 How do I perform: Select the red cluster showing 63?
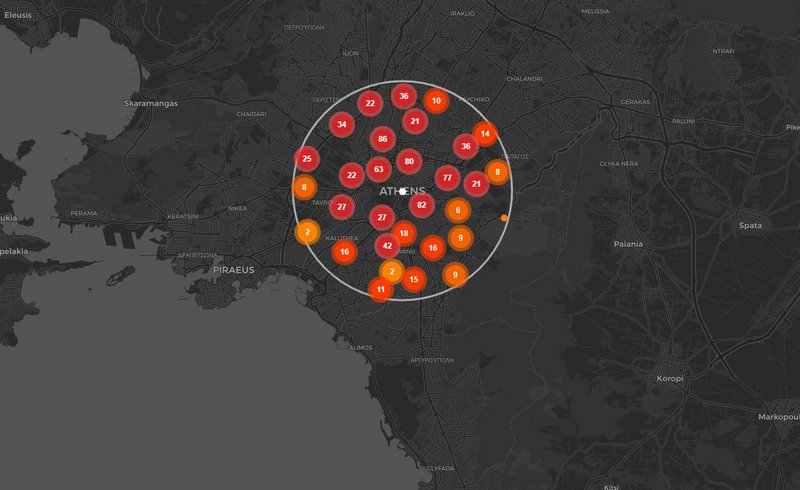(378, 169)
